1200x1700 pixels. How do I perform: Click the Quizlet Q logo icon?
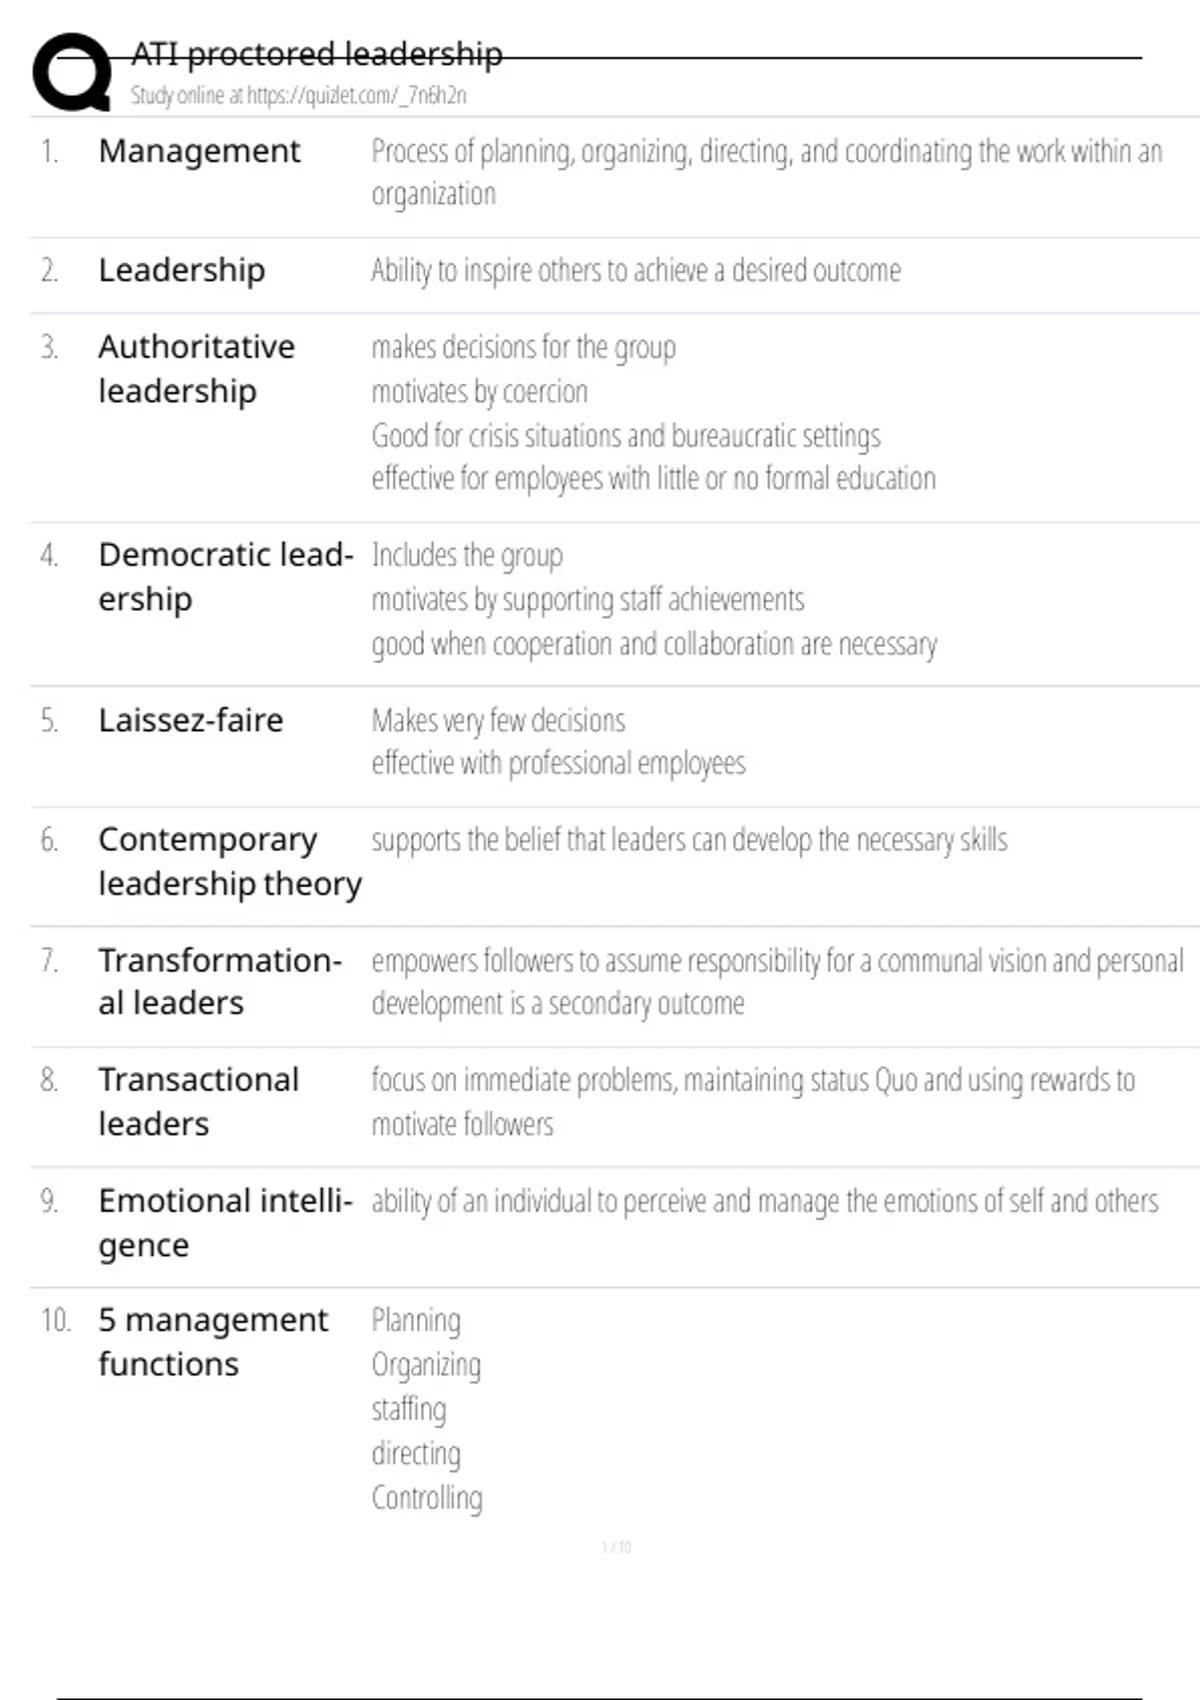72,72
